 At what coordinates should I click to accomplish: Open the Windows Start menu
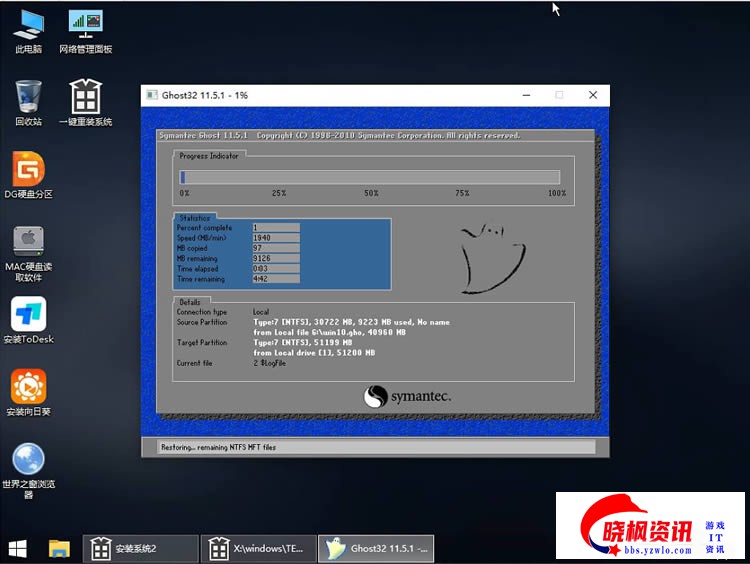[18, 548]
